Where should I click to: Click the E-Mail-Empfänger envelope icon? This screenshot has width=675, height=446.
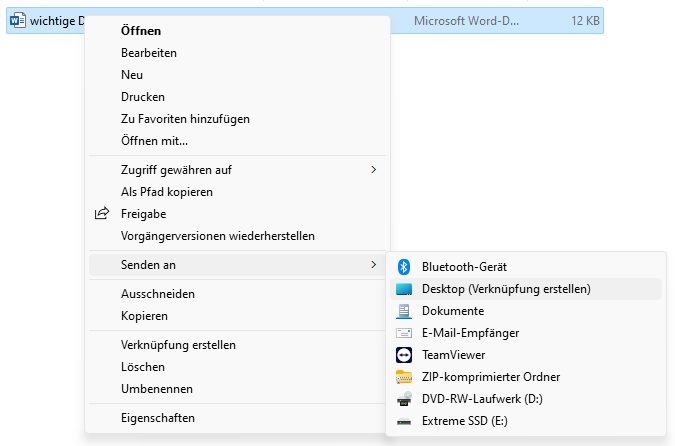coord(404,333)
